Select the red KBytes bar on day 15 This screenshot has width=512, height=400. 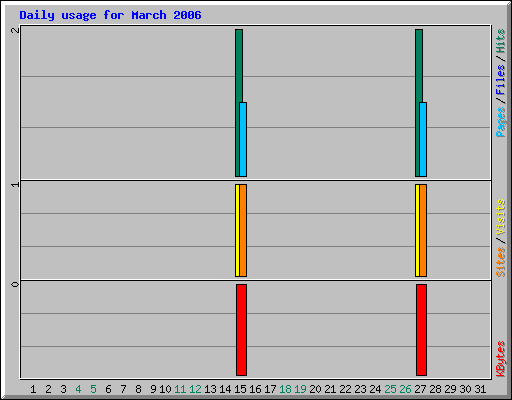(x=242, y=330)
